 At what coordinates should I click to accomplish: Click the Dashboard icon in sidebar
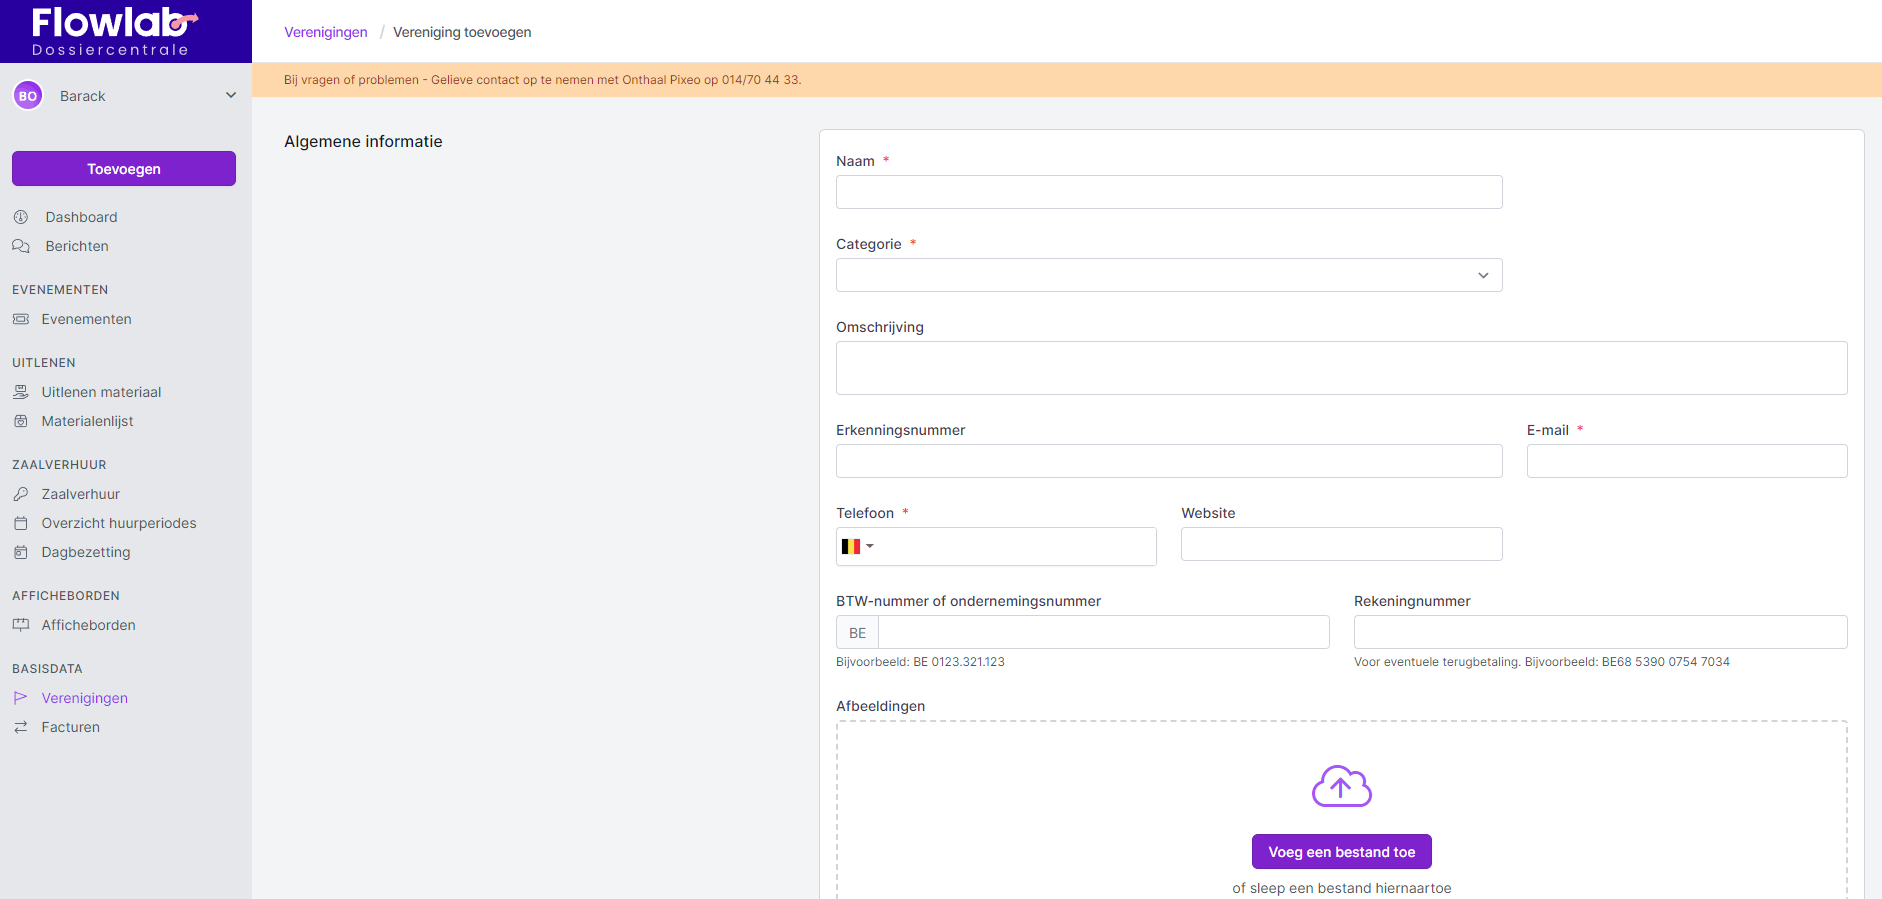click(21, 217)
